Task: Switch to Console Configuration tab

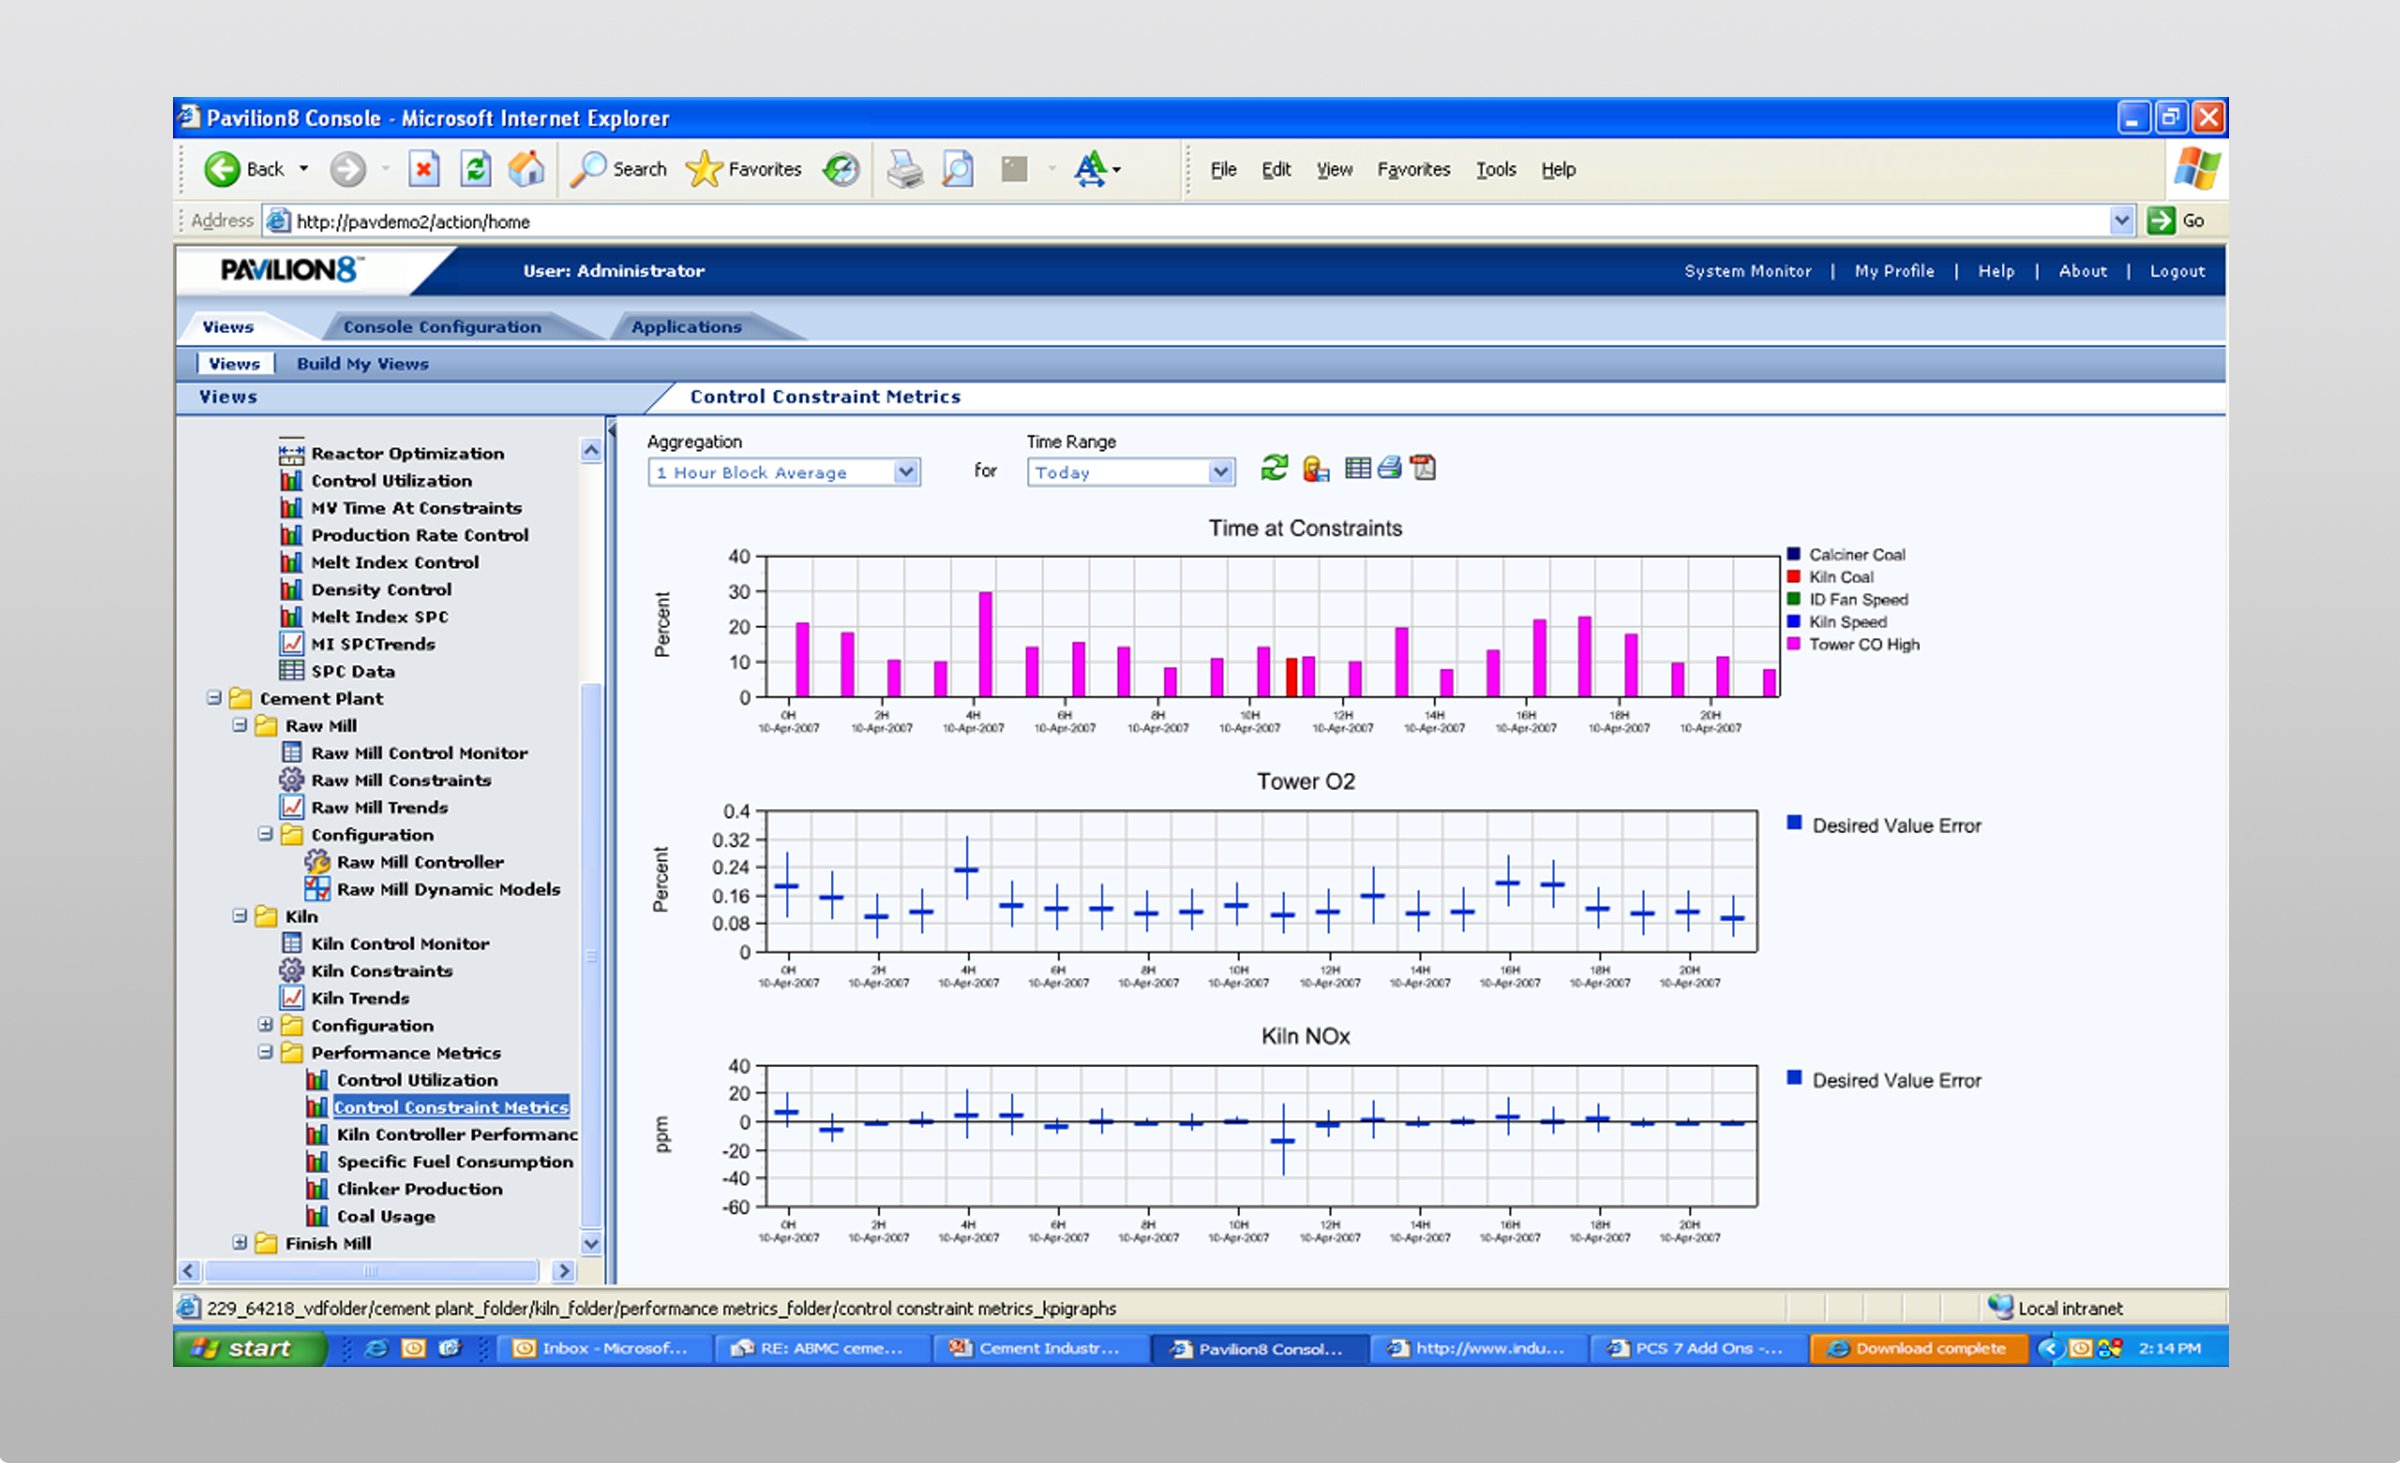Action: (442, 327)
